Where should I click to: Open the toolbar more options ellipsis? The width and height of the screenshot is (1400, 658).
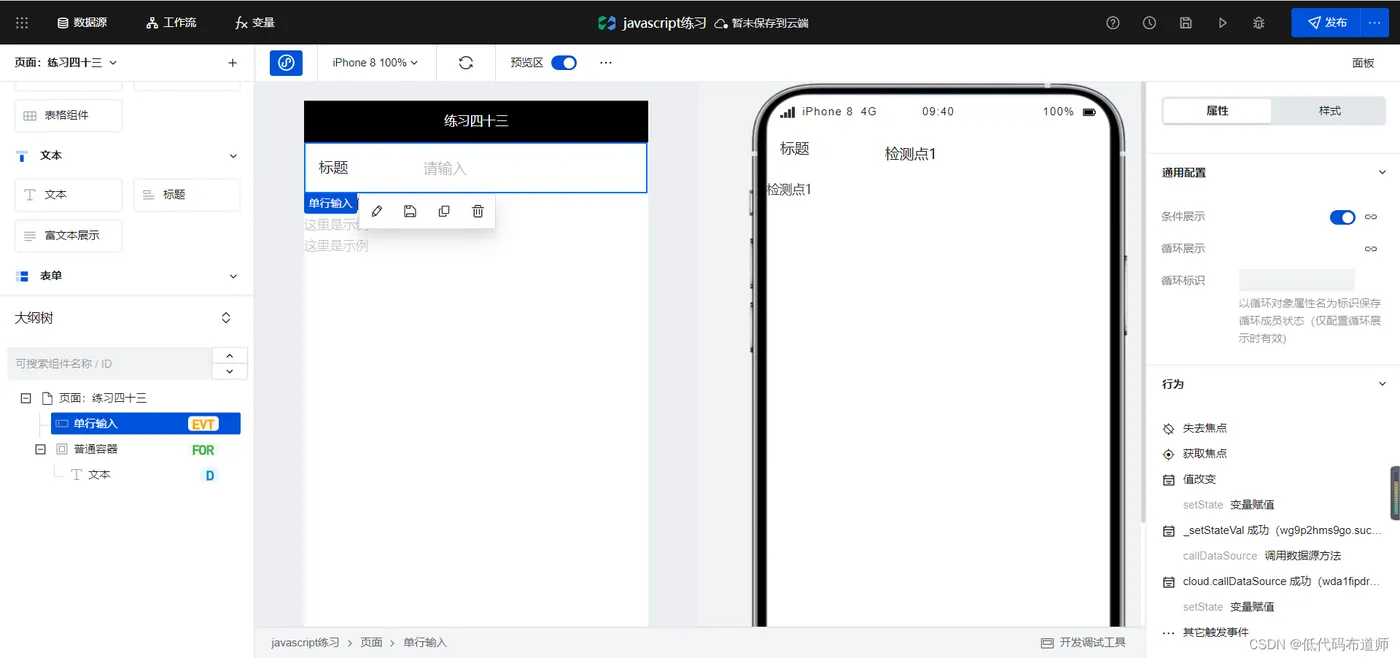tap(606, 62)
